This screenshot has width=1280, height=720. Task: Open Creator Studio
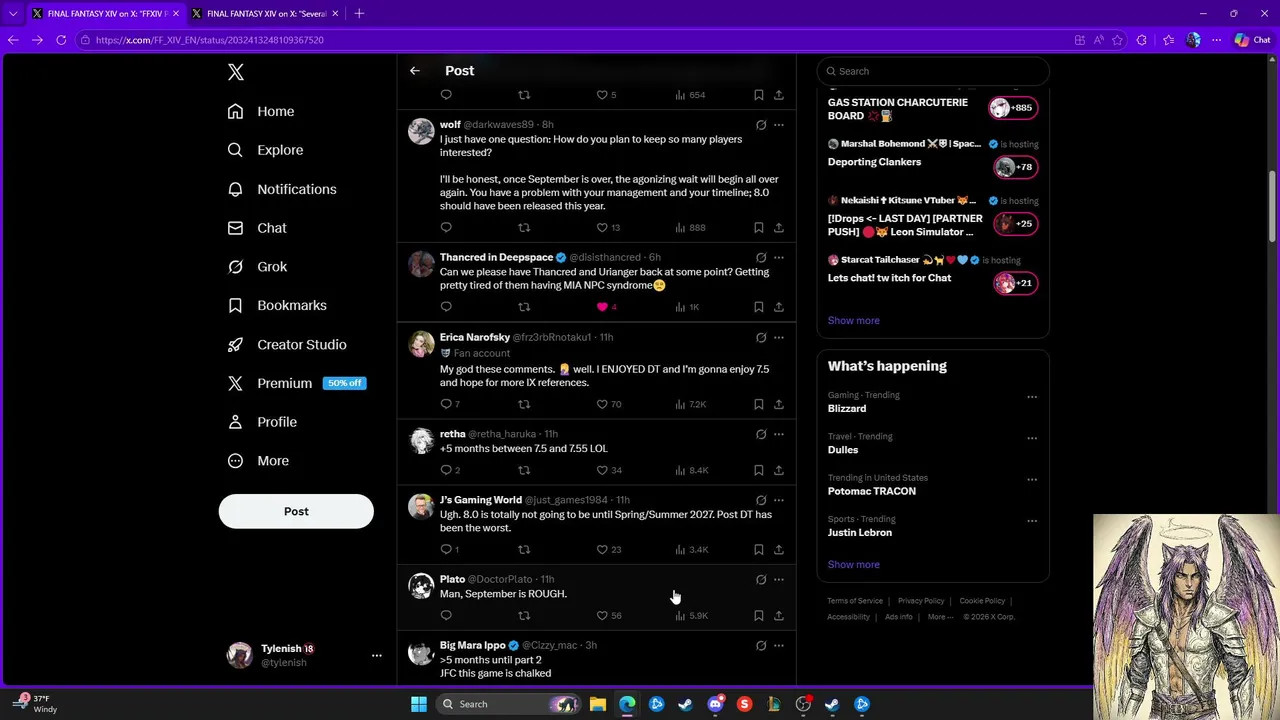pos(287,344)
